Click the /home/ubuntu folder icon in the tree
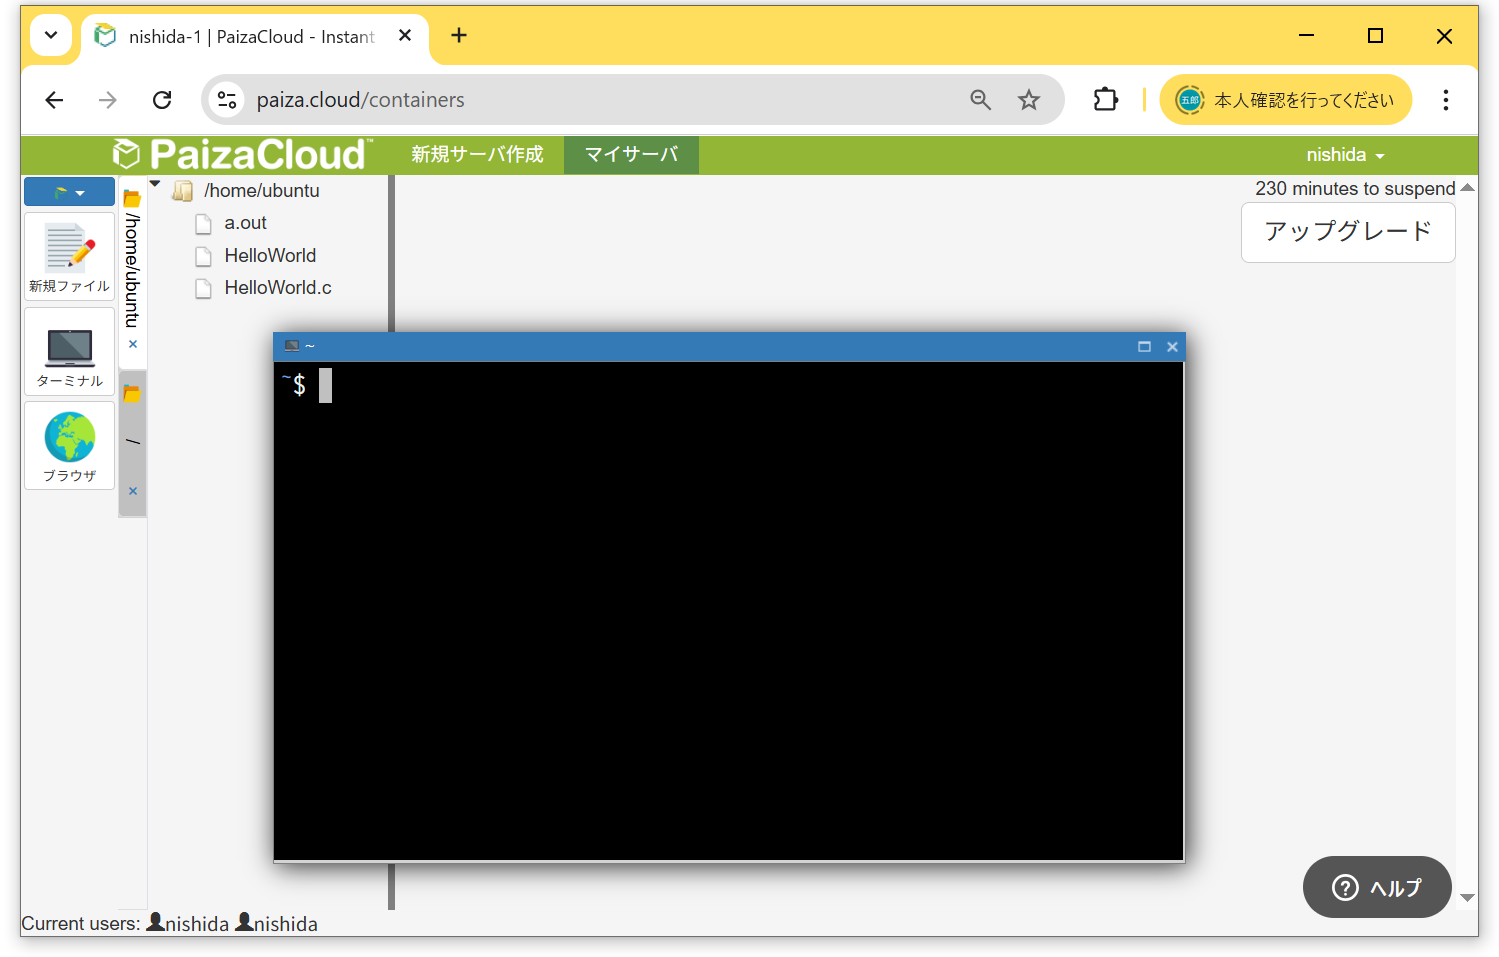 182,191
